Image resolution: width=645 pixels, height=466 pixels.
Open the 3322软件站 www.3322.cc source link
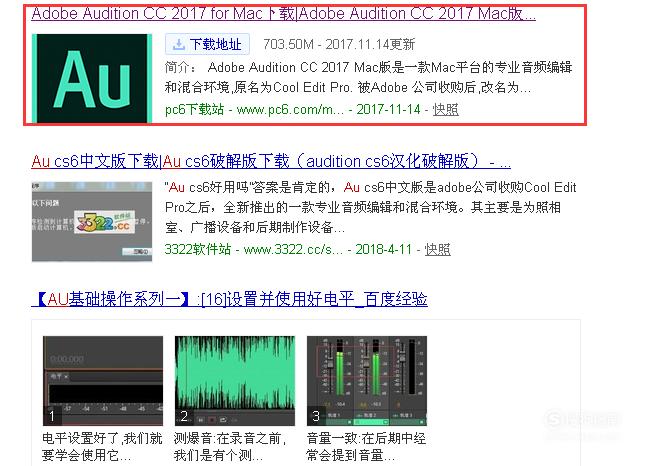pos(253,249)
